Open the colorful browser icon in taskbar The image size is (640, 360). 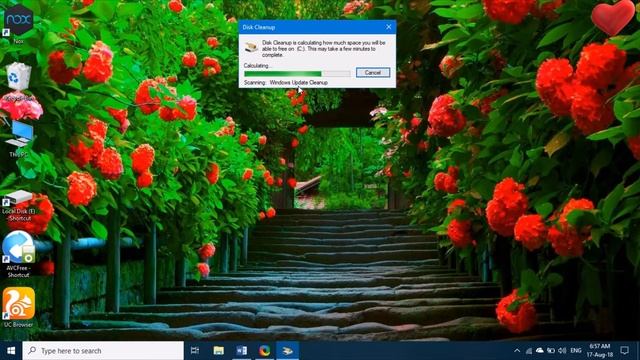click(264, 351)
